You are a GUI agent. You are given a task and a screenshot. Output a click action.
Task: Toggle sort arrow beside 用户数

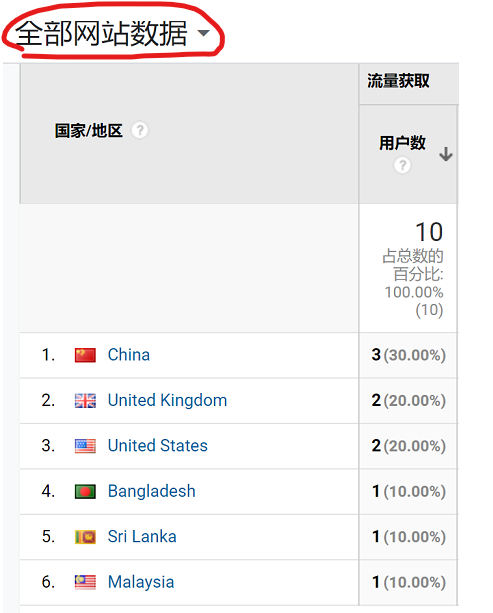click(x=446, y=154)
